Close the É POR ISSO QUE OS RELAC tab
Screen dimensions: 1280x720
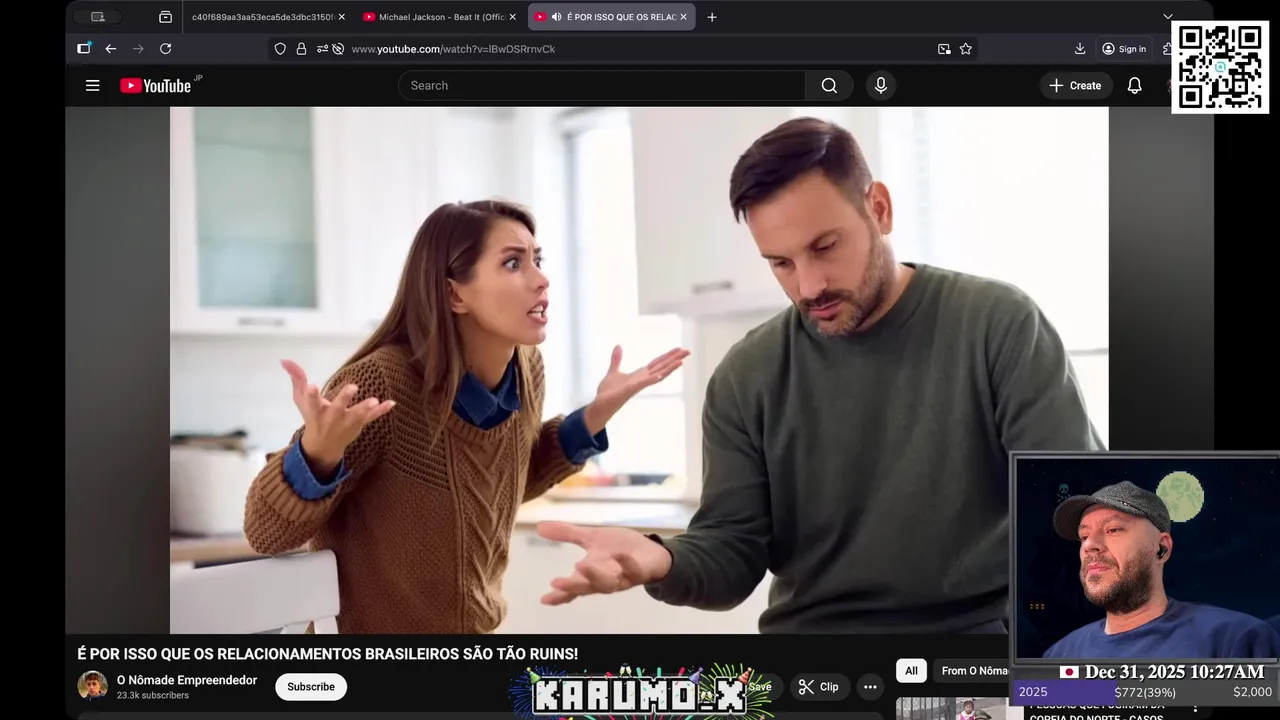[x=684, y=17]
